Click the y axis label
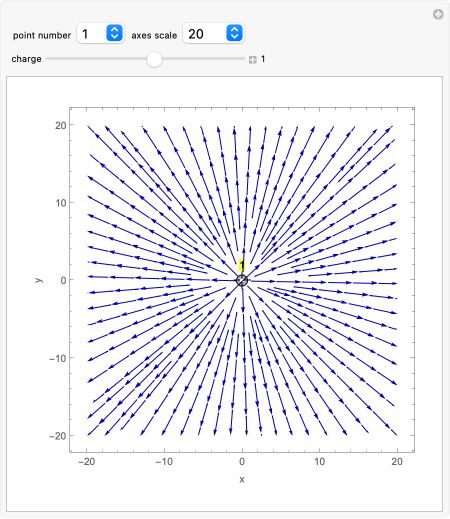Screen dimensions: 450x519 [x=39, y=280]
